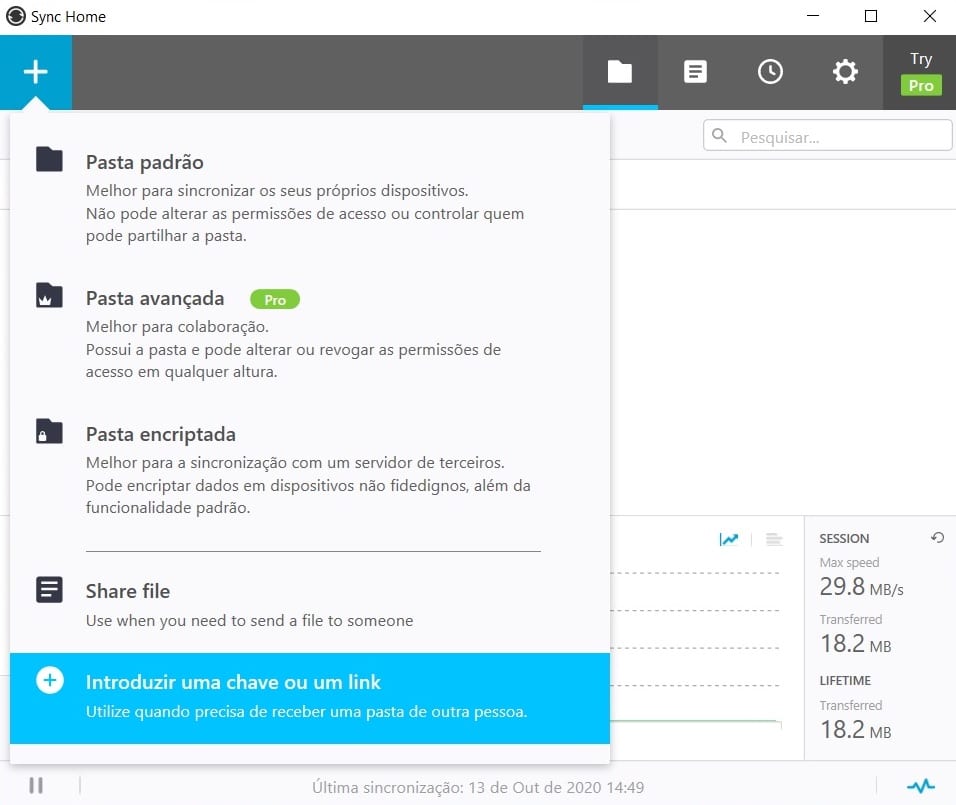Click session Transferred 18.2 MB value below Max speed
Viewport: 956px width, 805px height.
[855, 644]
